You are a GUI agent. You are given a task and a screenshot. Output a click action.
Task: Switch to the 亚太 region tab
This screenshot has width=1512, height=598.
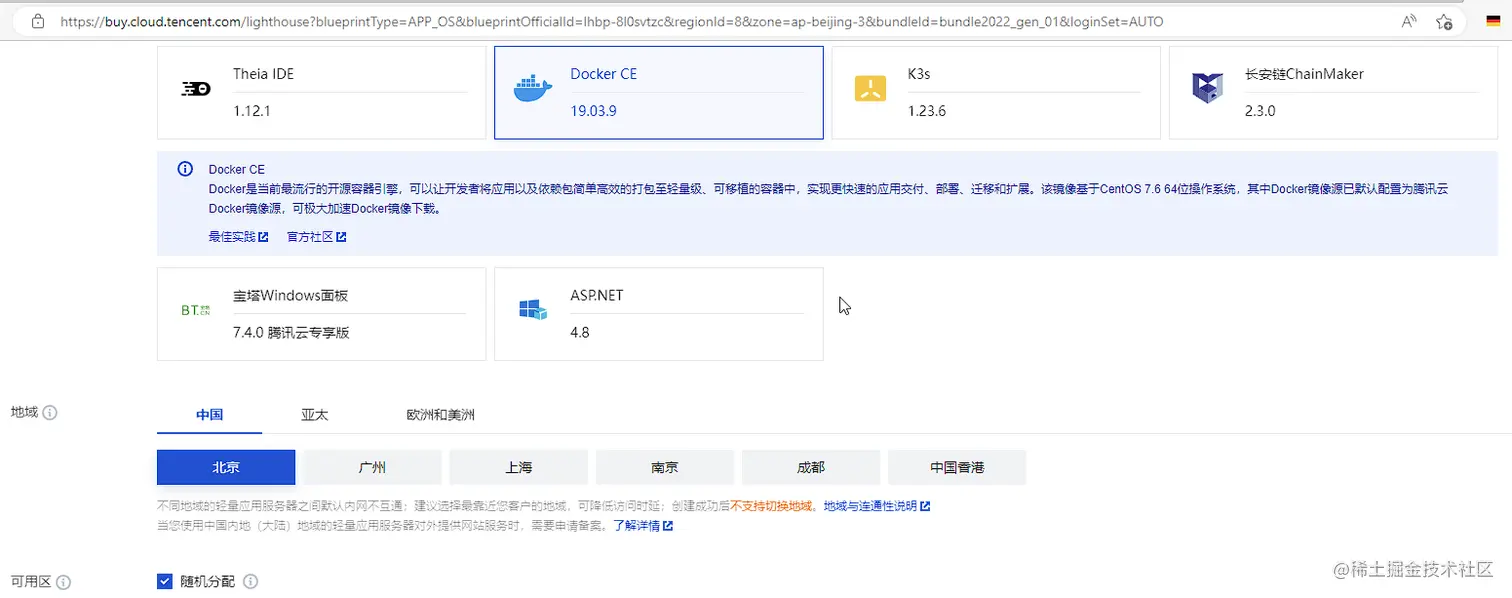[315, 414]
